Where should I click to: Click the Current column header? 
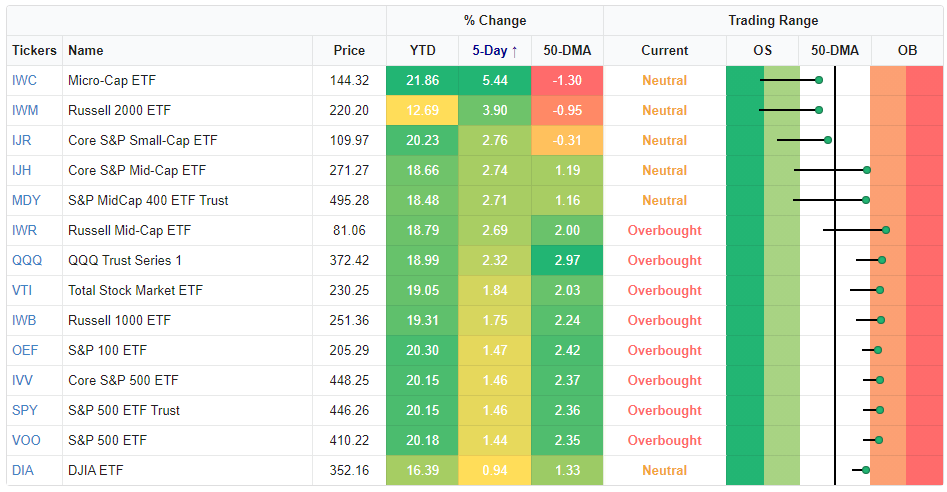664,50
